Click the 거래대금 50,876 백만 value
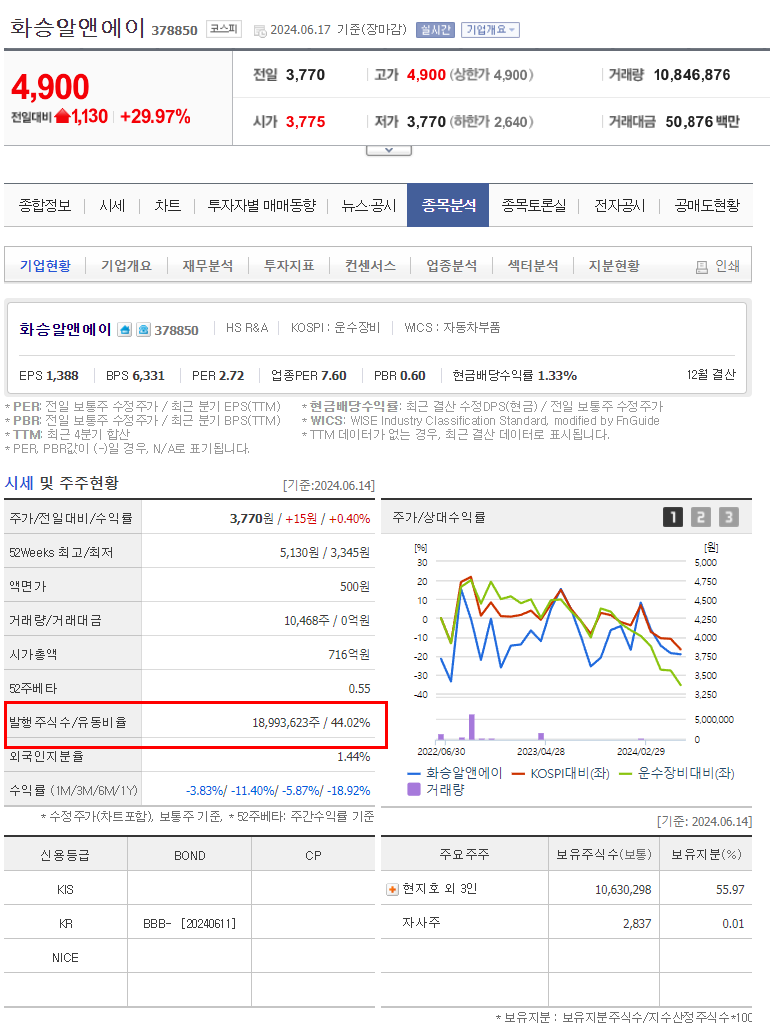 (x=702, y=122)
